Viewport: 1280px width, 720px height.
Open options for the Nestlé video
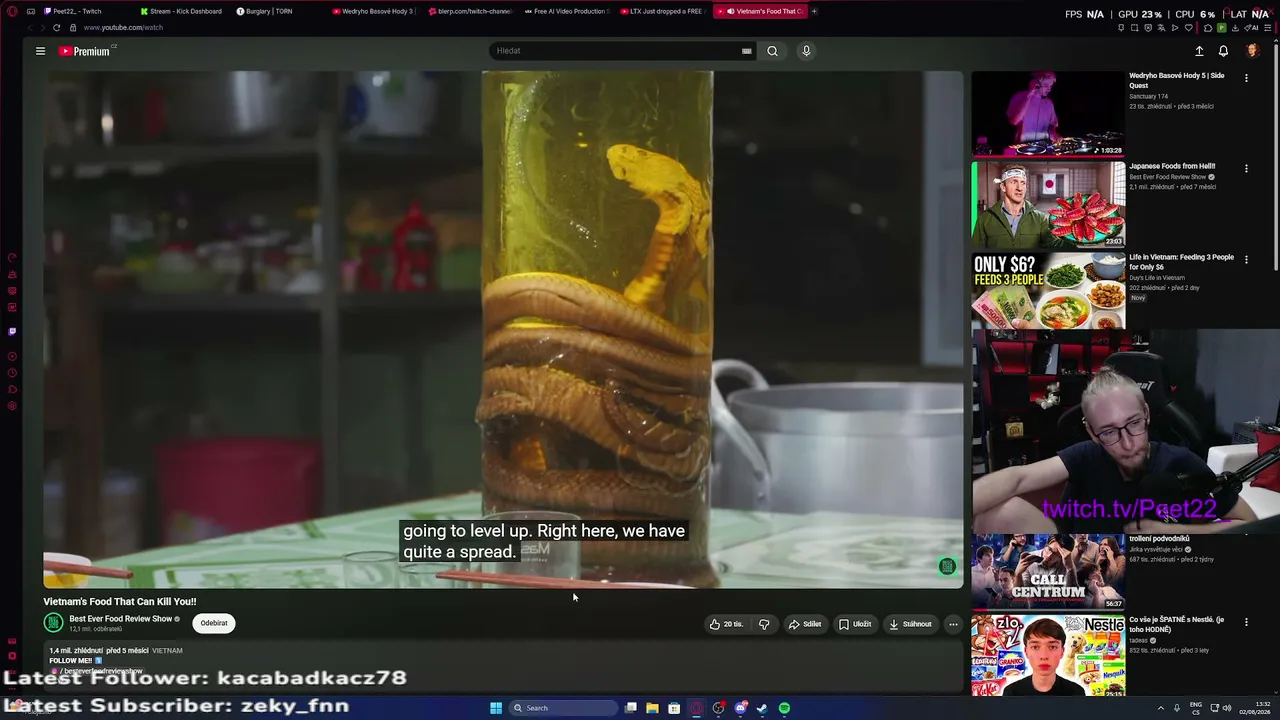tap(1246, 622)
